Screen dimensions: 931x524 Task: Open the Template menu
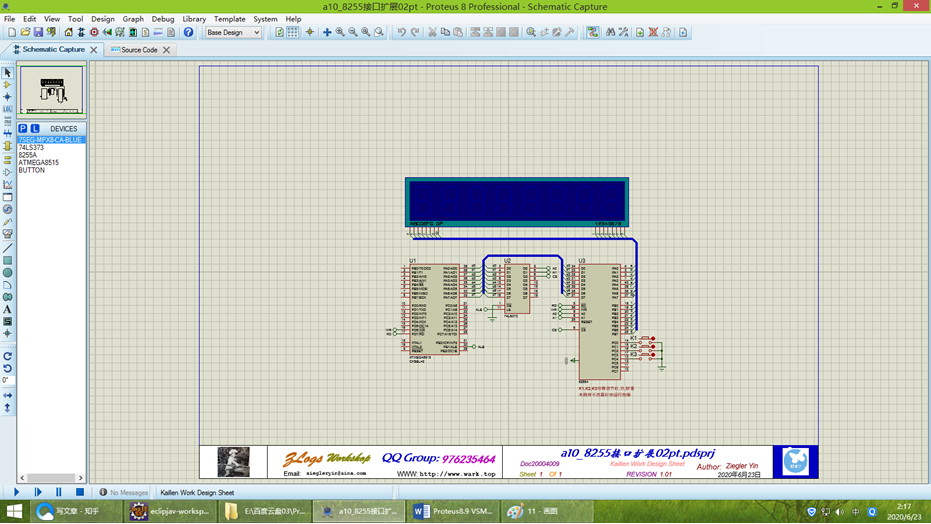(230, 19)
